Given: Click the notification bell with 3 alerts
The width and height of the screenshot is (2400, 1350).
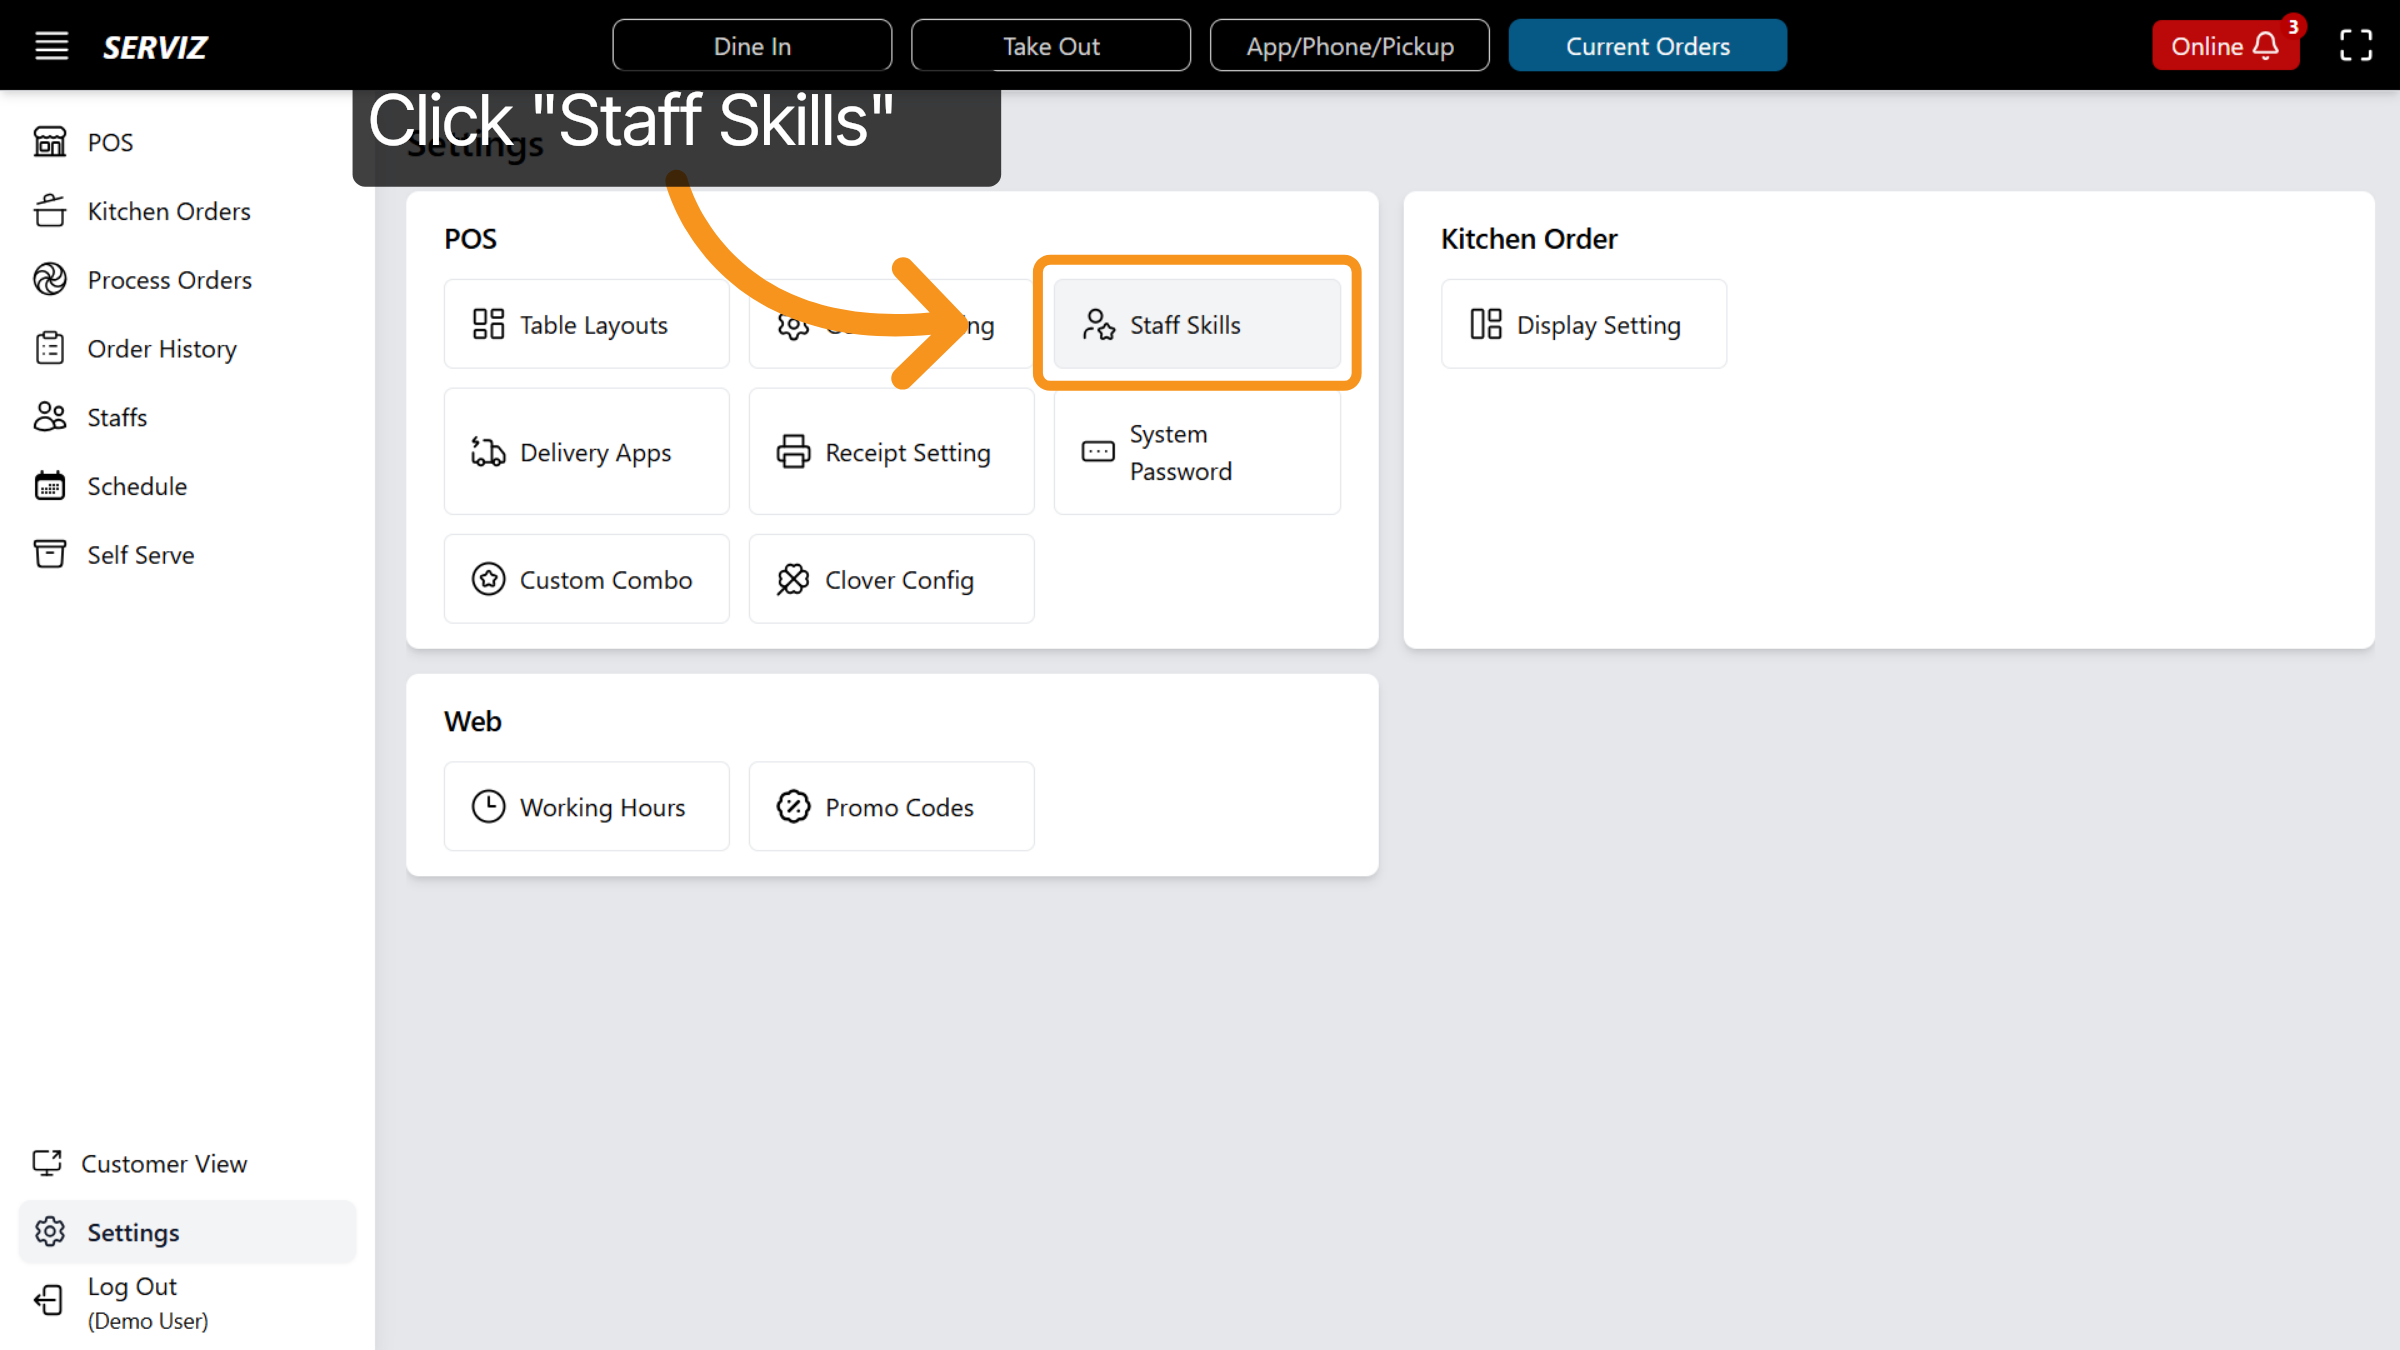Looking at the screenshot, I should (2264, 45).
